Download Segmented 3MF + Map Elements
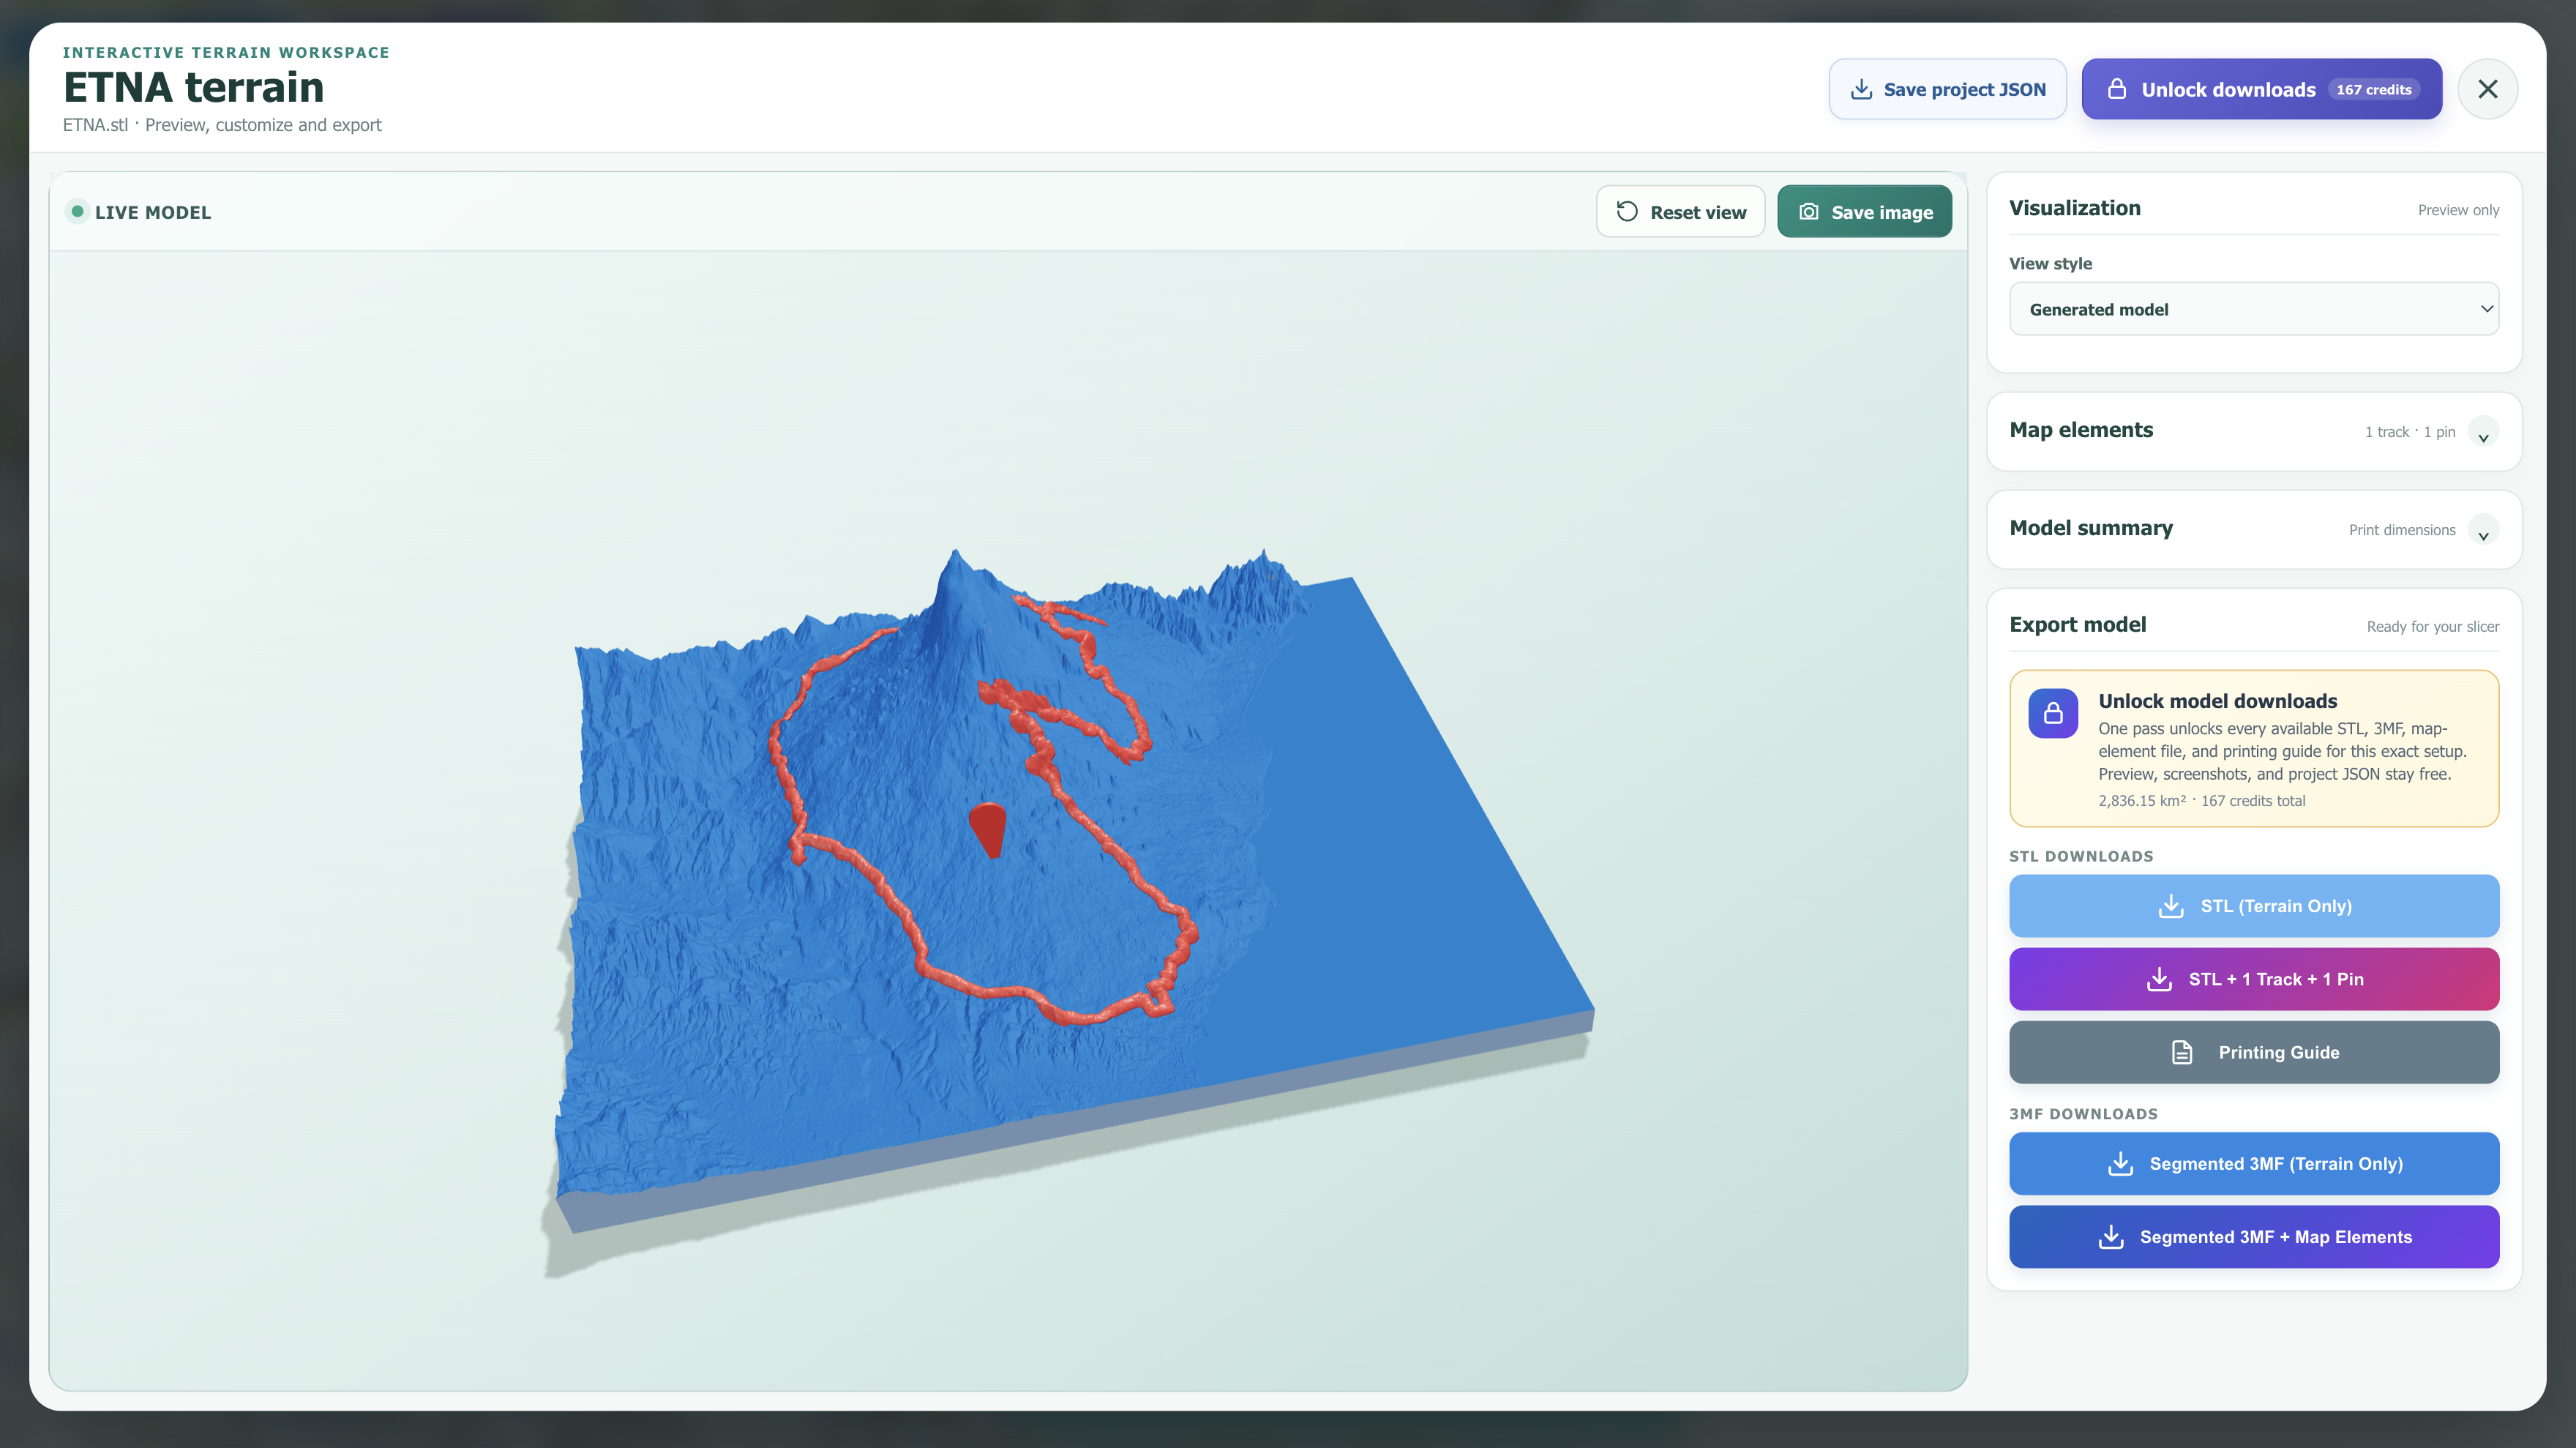 pyautogui.click(x=2254, y=1237)
